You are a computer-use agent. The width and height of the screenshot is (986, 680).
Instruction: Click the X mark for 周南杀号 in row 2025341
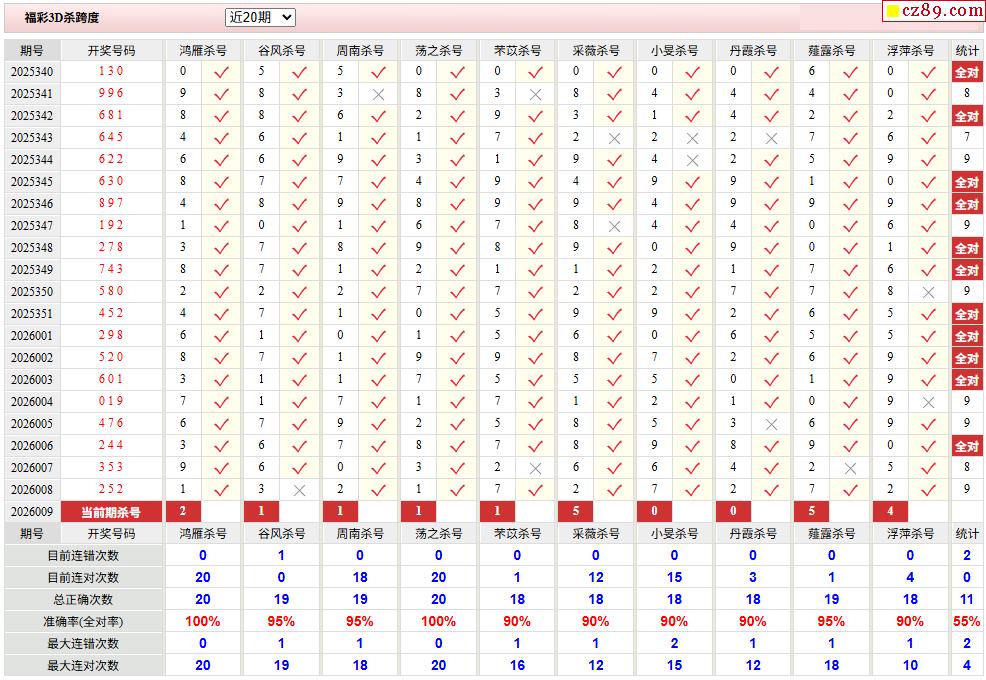click(378, 94)
